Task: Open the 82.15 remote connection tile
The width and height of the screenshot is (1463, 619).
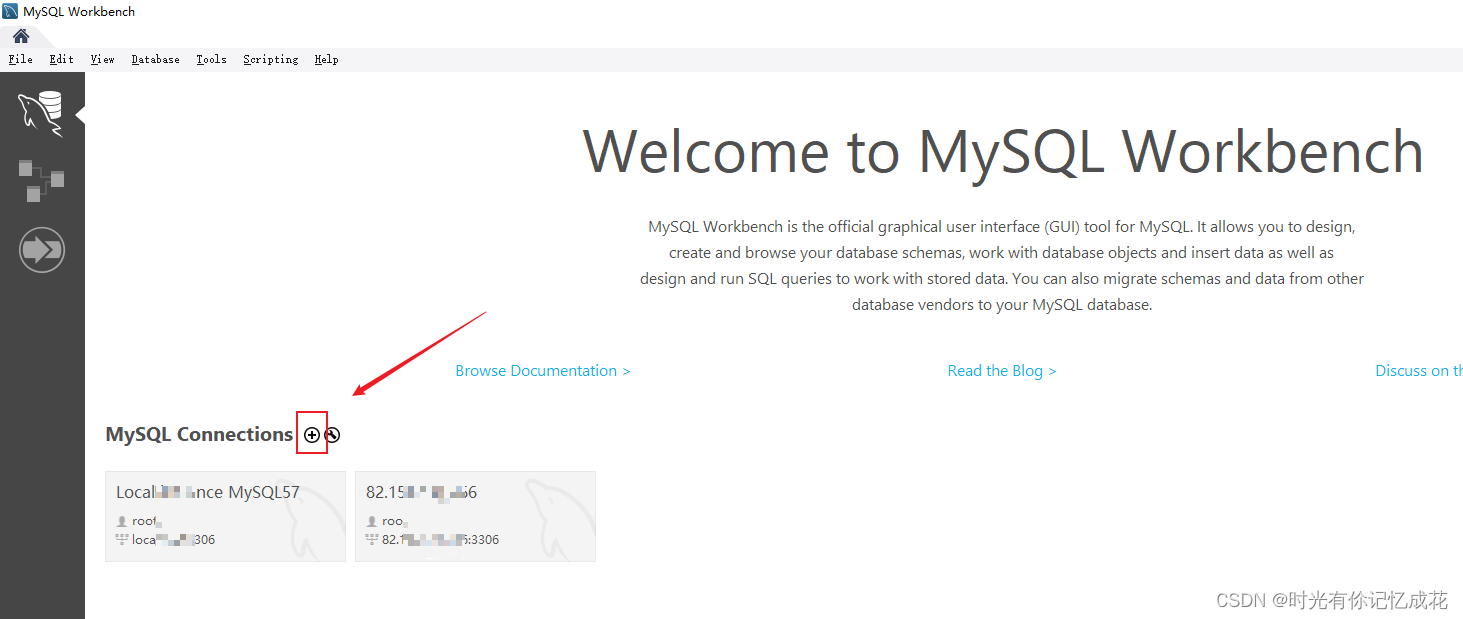Action: point(475,516)
